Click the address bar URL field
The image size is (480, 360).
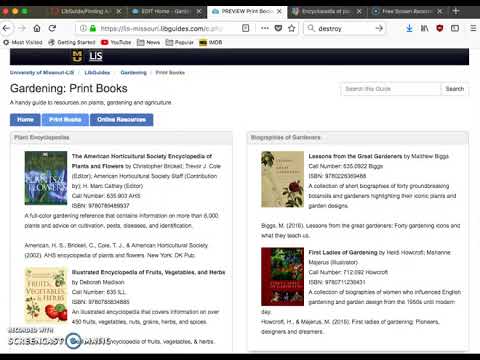pyautogui.click(x=162, y=29)
